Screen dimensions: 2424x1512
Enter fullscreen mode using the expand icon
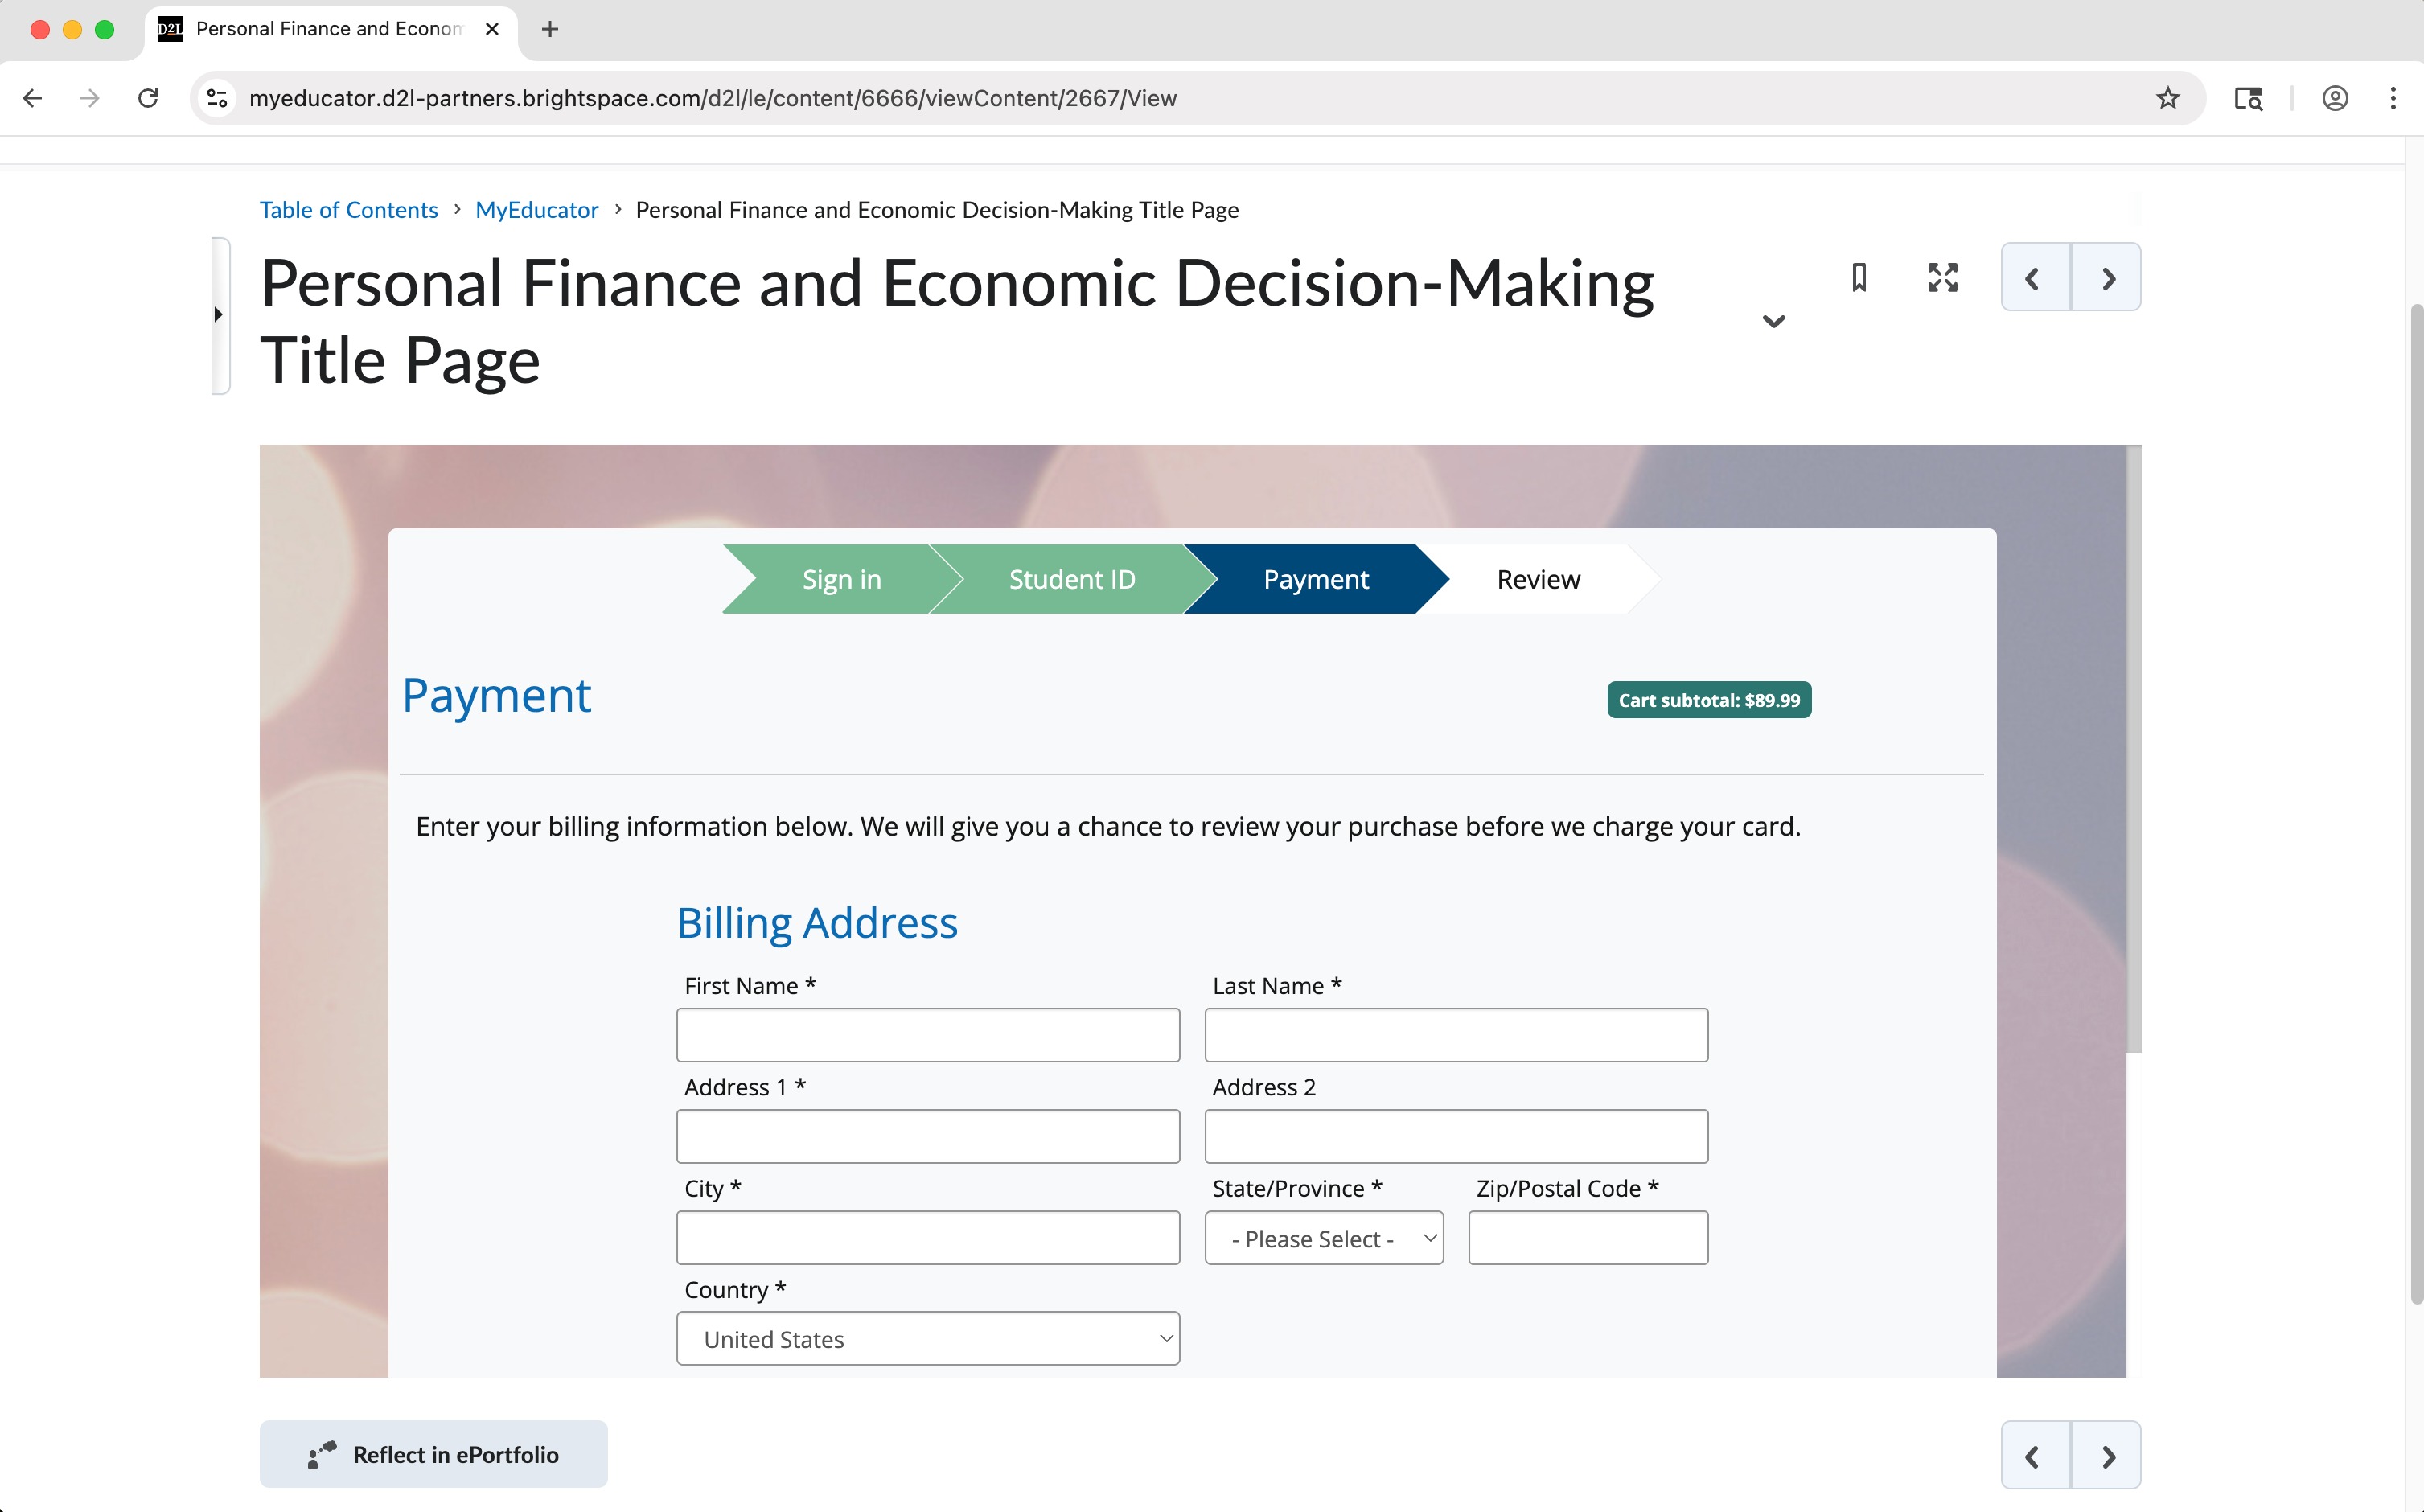pyautogui.click(x=1942, y=277)
